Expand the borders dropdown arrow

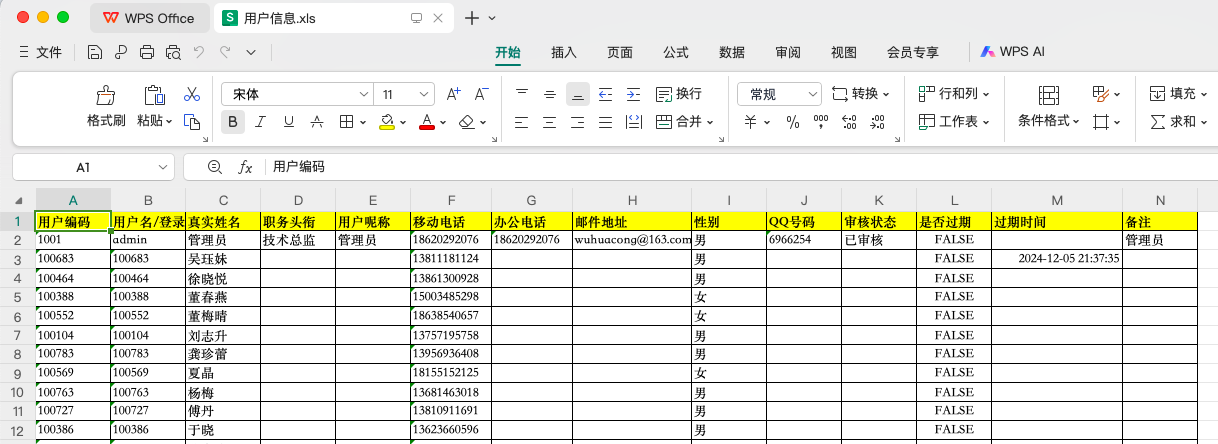(x=362, y=122)
